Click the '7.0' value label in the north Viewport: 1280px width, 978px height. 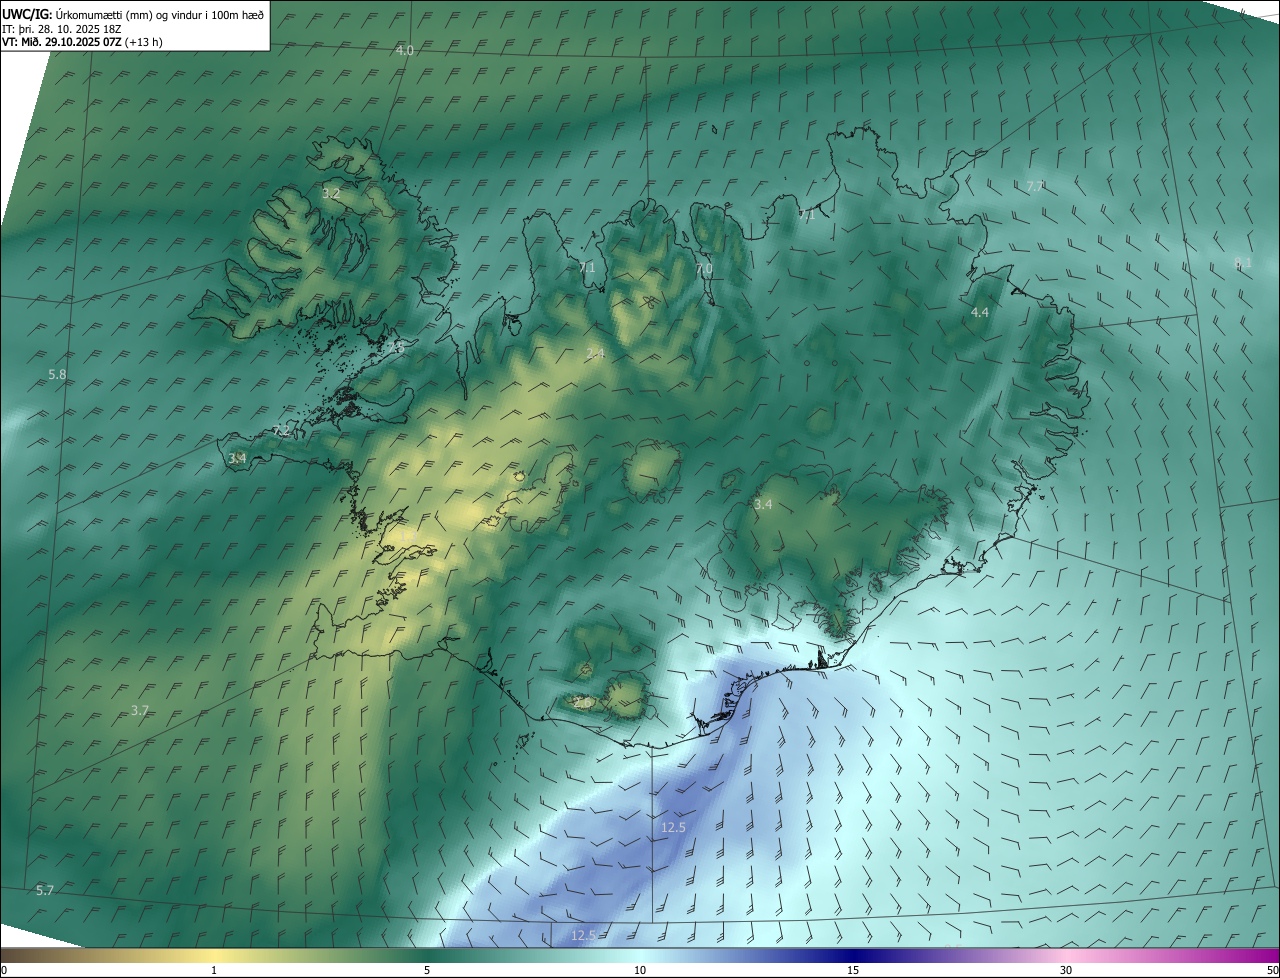point(704,269)
